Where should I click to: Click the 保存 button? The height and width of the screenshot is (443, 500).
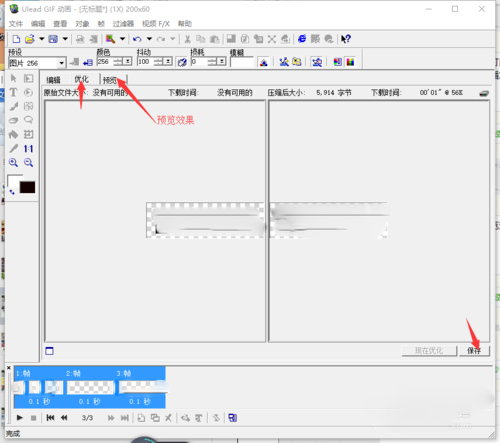coord(474,351)
